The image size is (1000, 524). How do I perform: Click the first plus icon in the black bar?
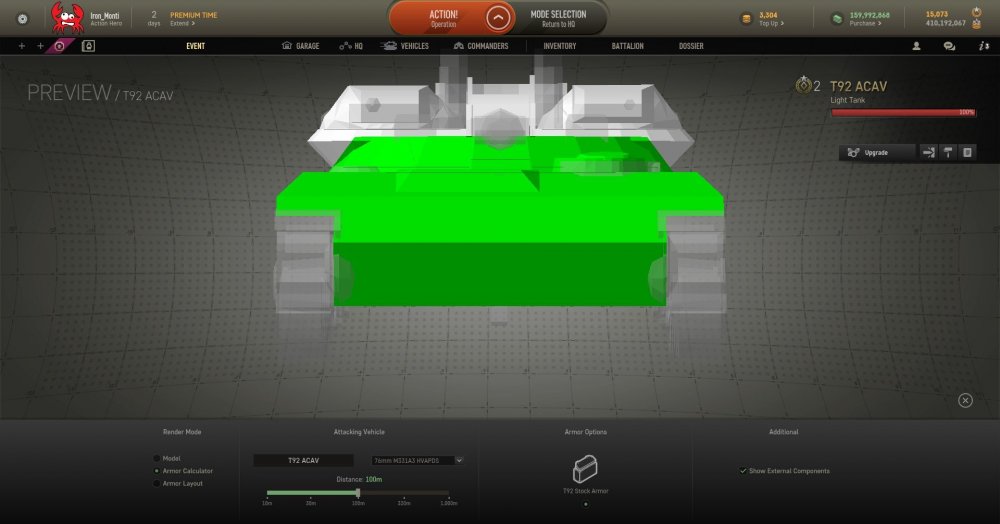point(22,46)
